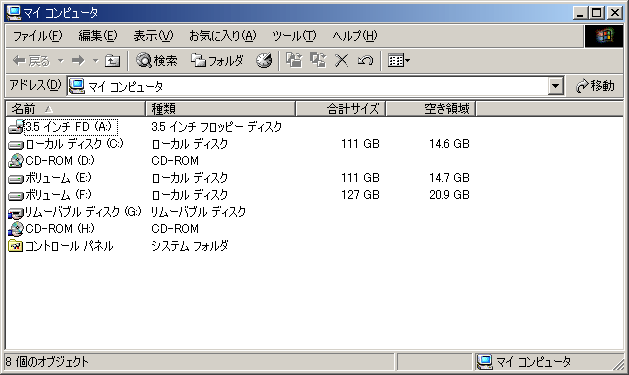
Task: Click the Undo toolbar icon
Action: tap(365, 61)
